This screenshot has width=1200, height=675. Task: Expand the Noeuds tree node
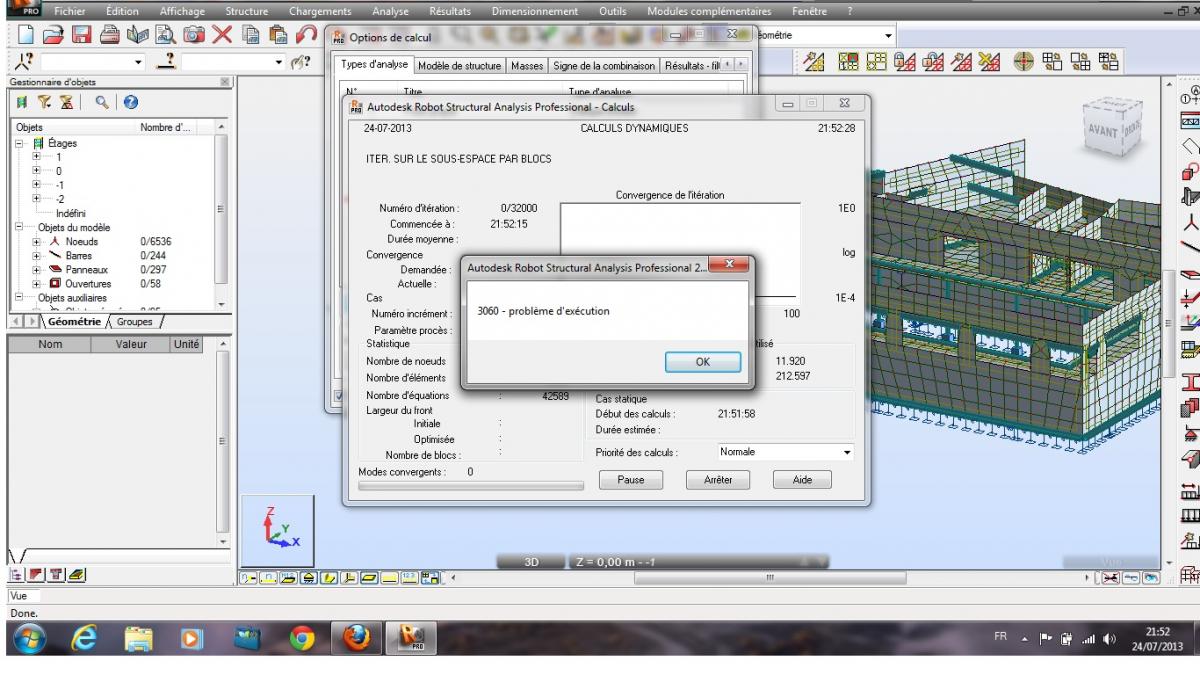click(37, 241)
